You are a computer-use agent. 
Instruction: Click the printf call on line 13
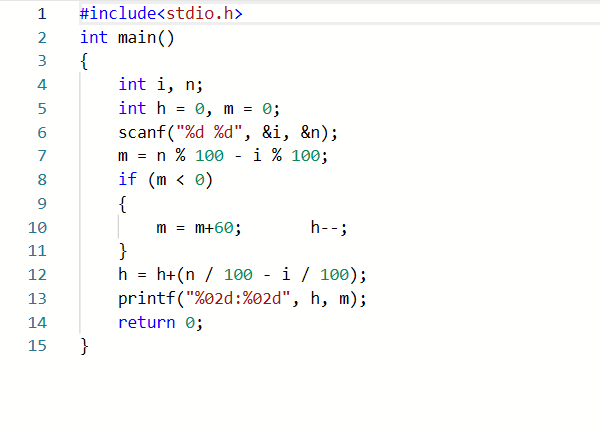click(242, 299)
